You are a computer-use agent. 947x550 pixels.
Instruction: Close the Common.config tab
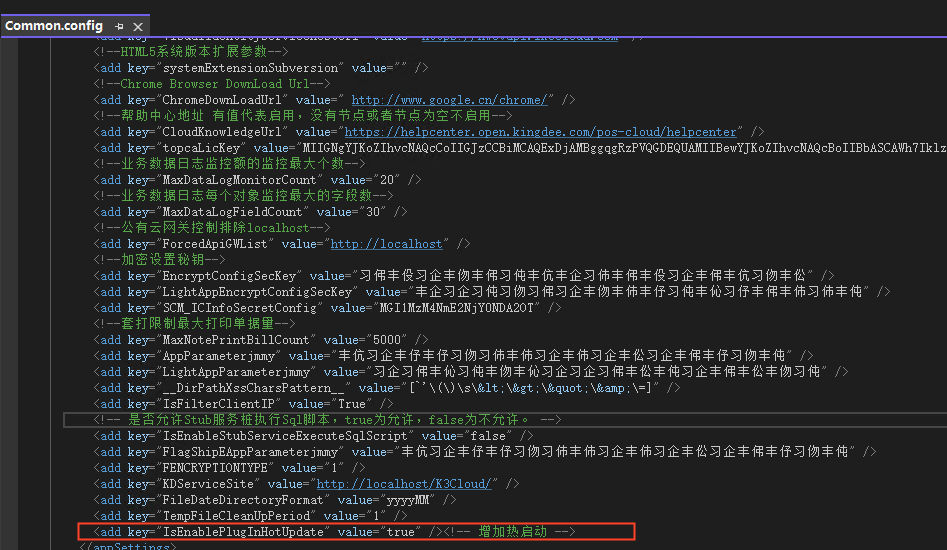click(138, 26)
